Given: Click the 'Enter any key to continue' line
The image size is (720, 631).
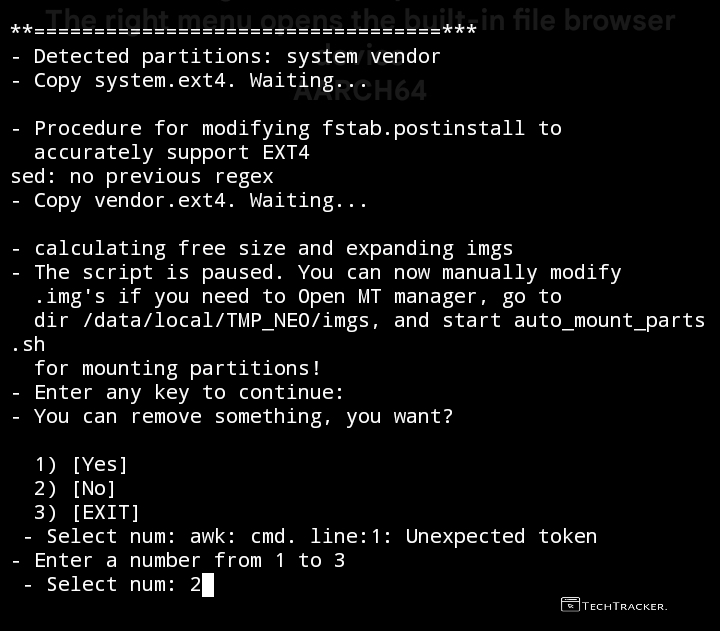Looking at the screenshot, I should tap(188, 392).
